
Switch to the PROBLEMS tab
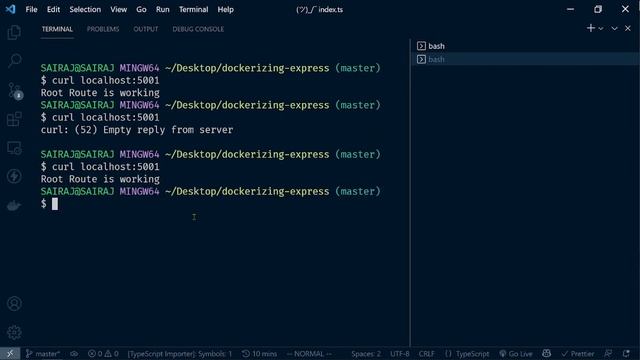(x=103, y=29)
